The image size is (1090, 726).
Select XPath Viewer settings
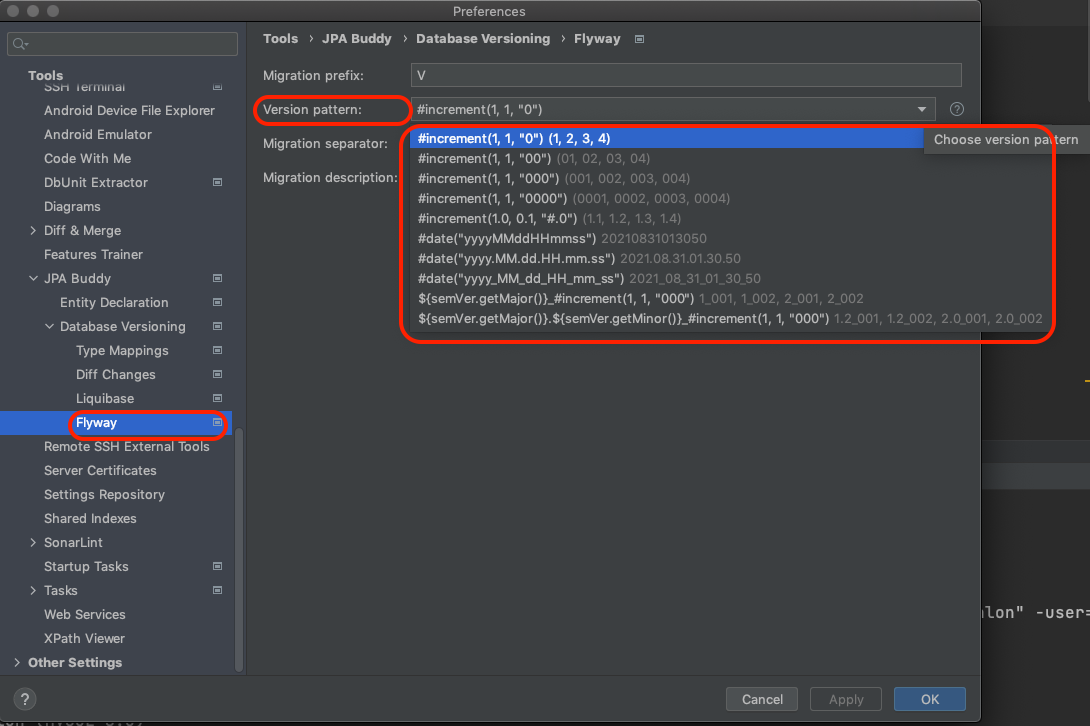(x=84, y=638)
